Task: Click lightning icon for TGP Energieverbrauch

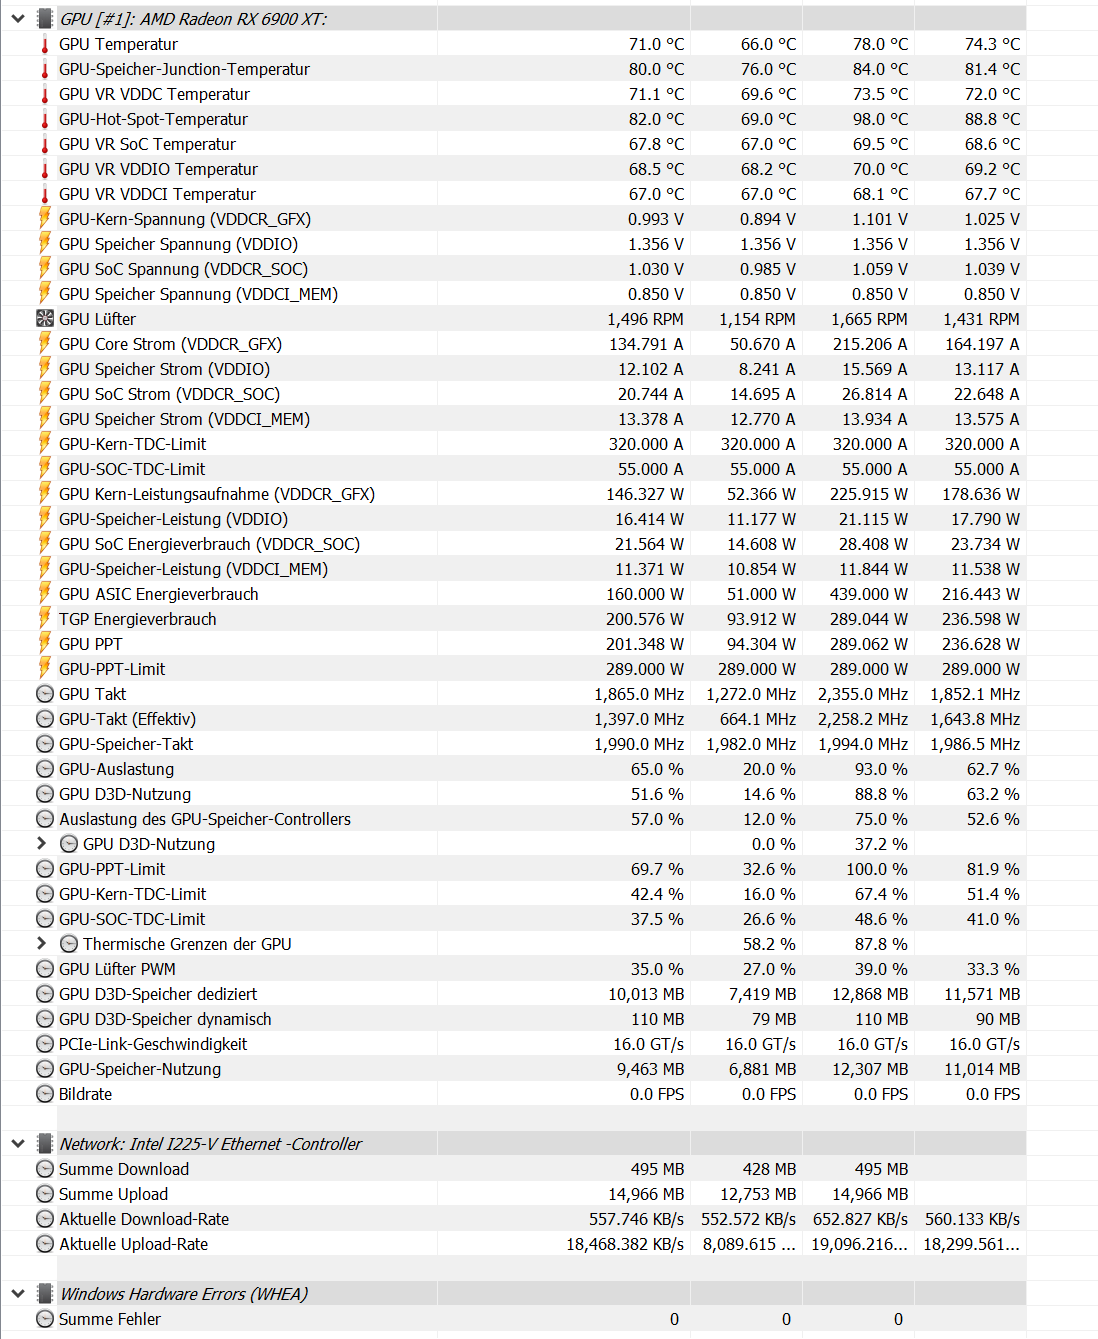Action: [45, 618]
